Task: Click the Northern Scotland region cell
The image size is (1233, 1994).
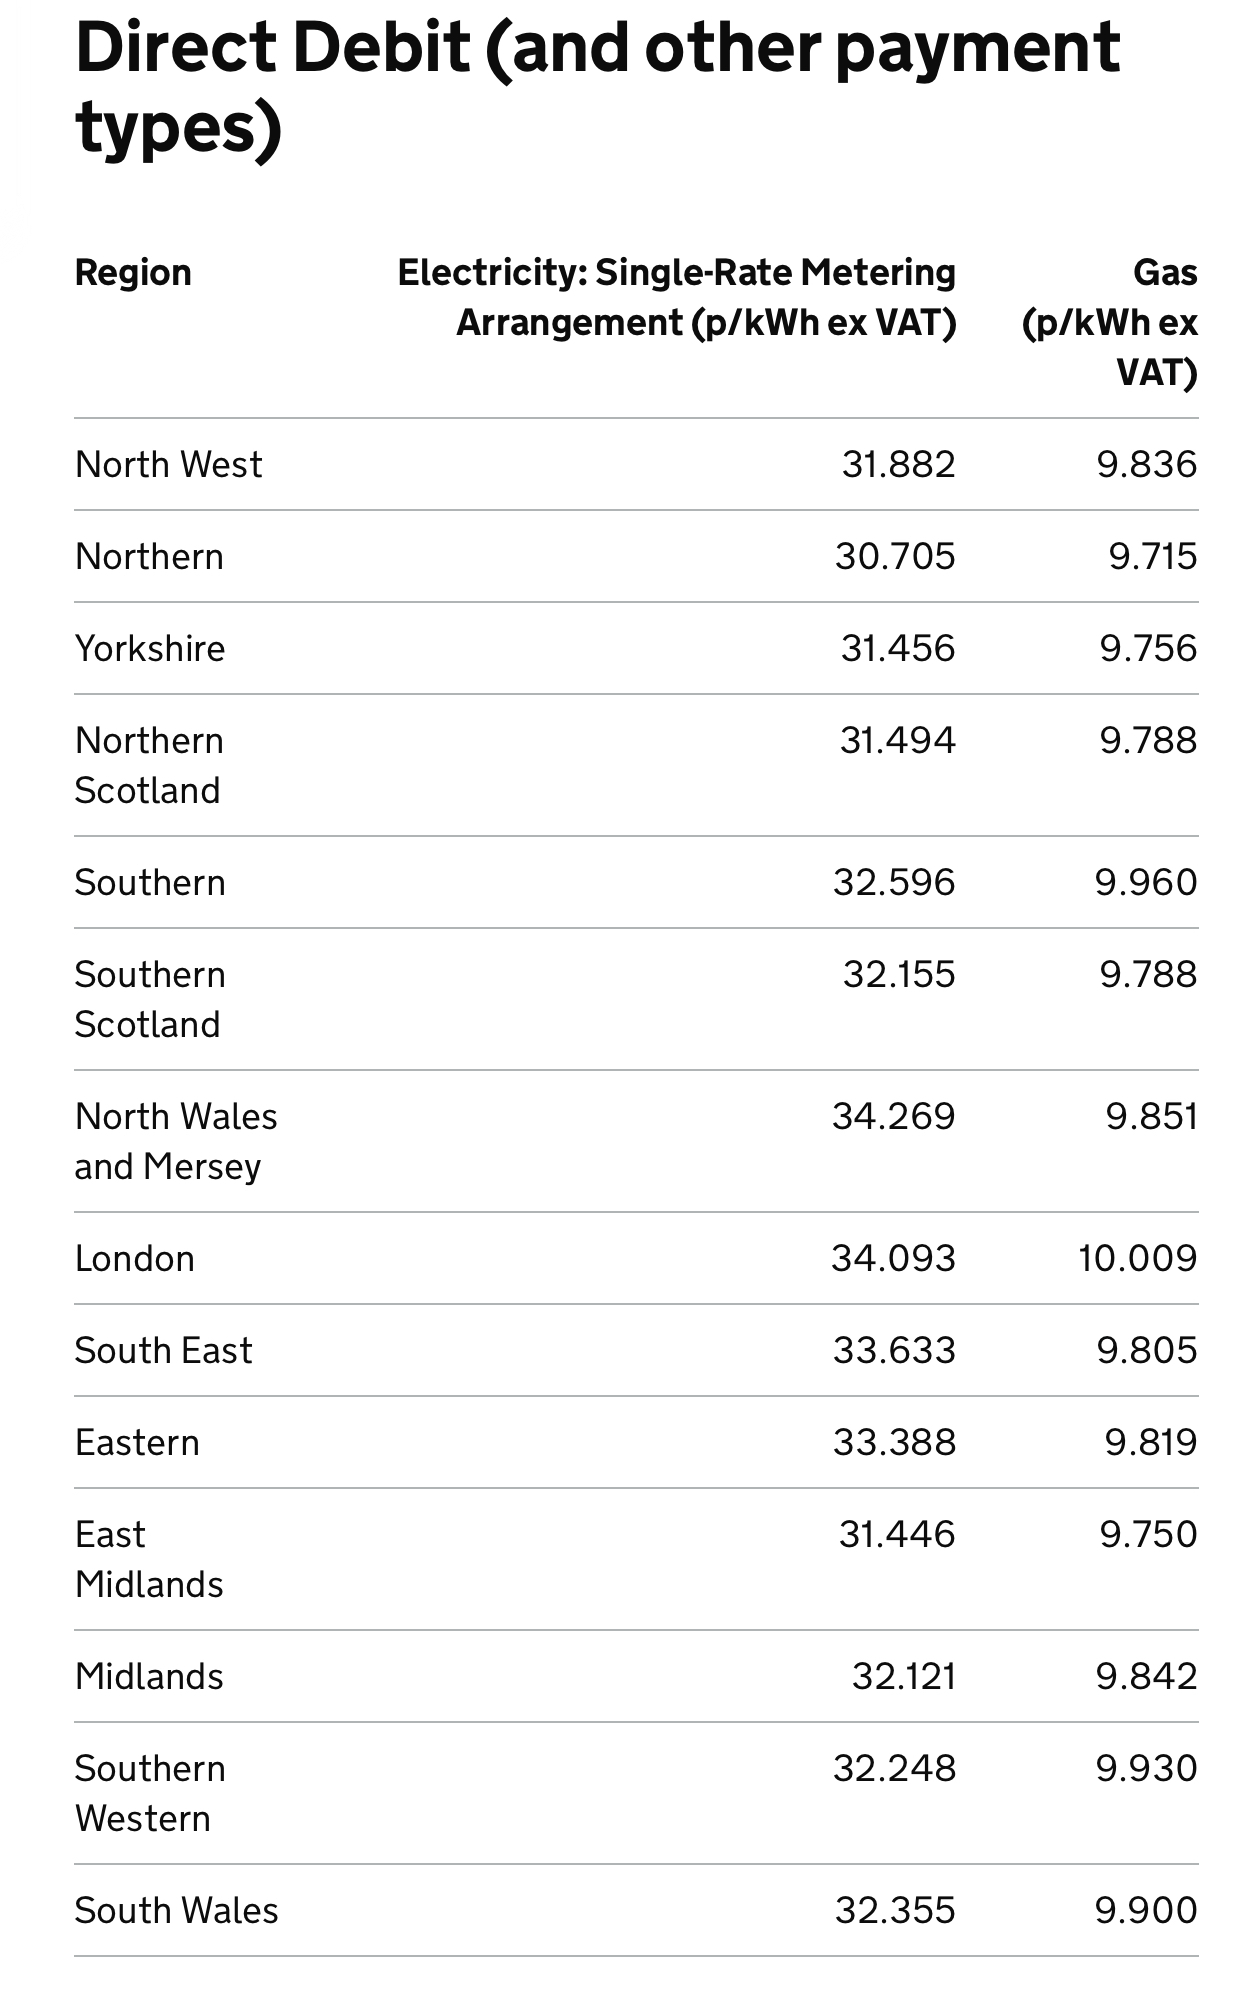Action: point(149,766)
